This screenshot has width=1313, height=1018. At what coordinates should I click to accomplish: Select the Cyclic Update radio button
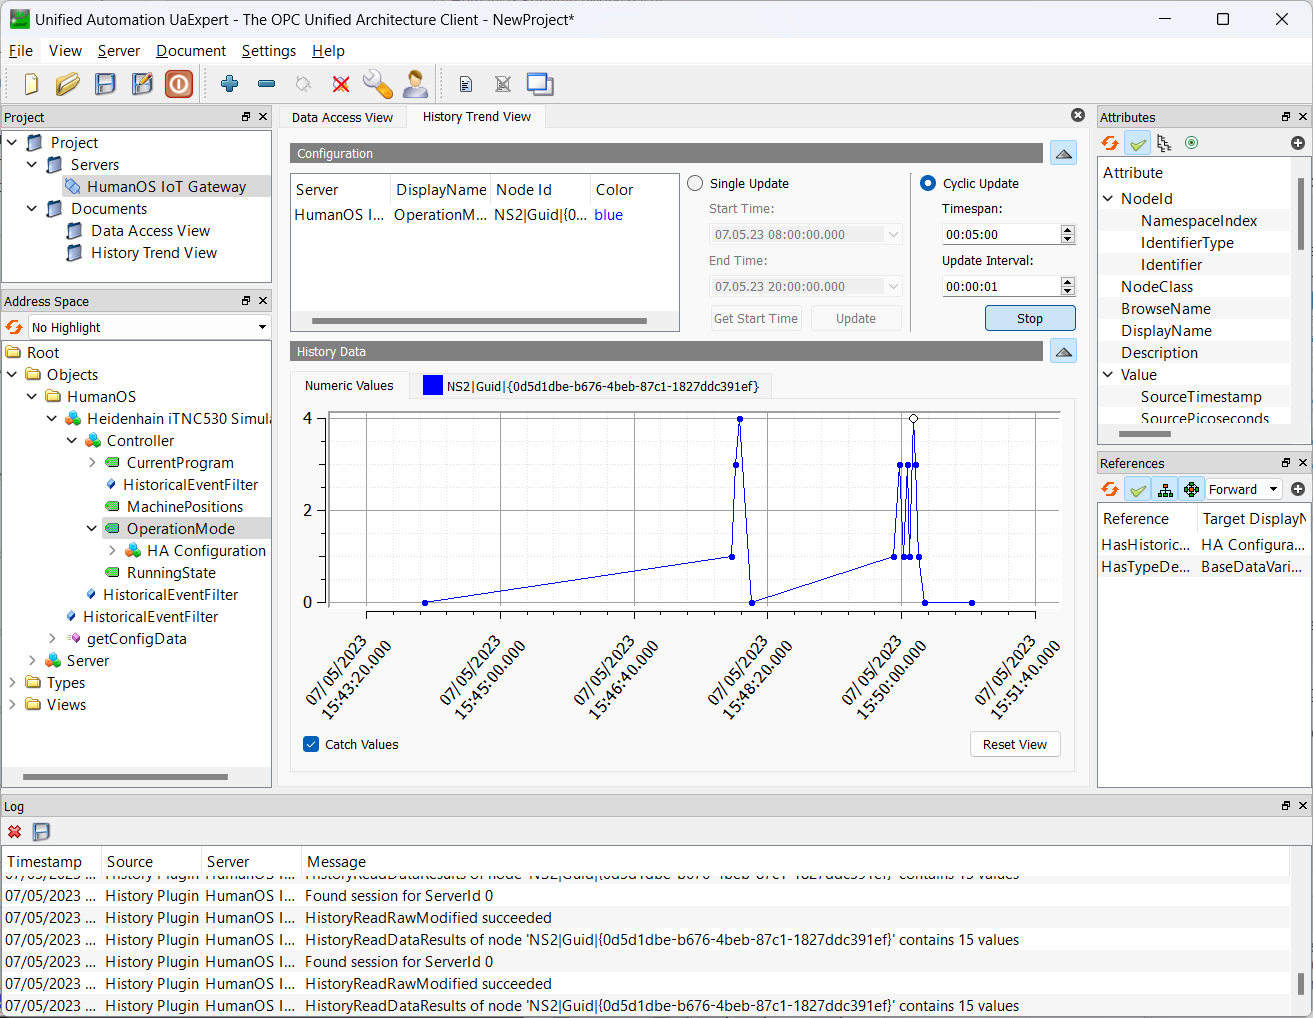coord(928,183)
